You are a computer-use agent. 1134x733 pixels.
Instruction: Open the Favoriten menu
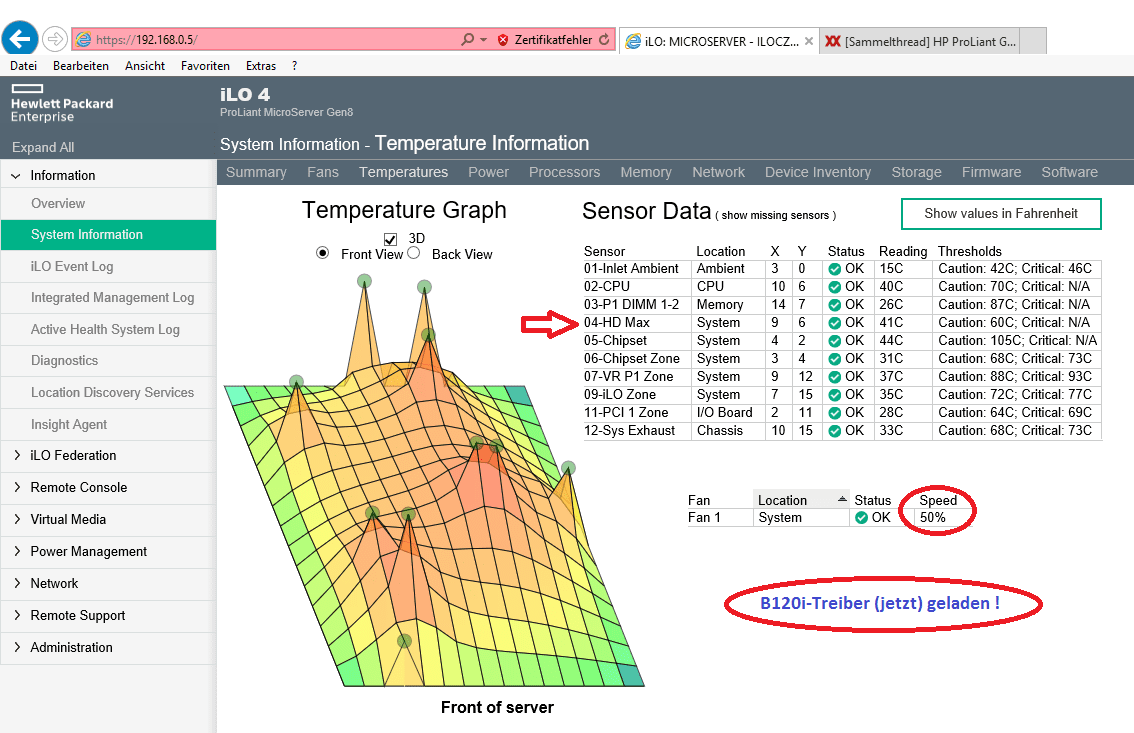point(205,66)
